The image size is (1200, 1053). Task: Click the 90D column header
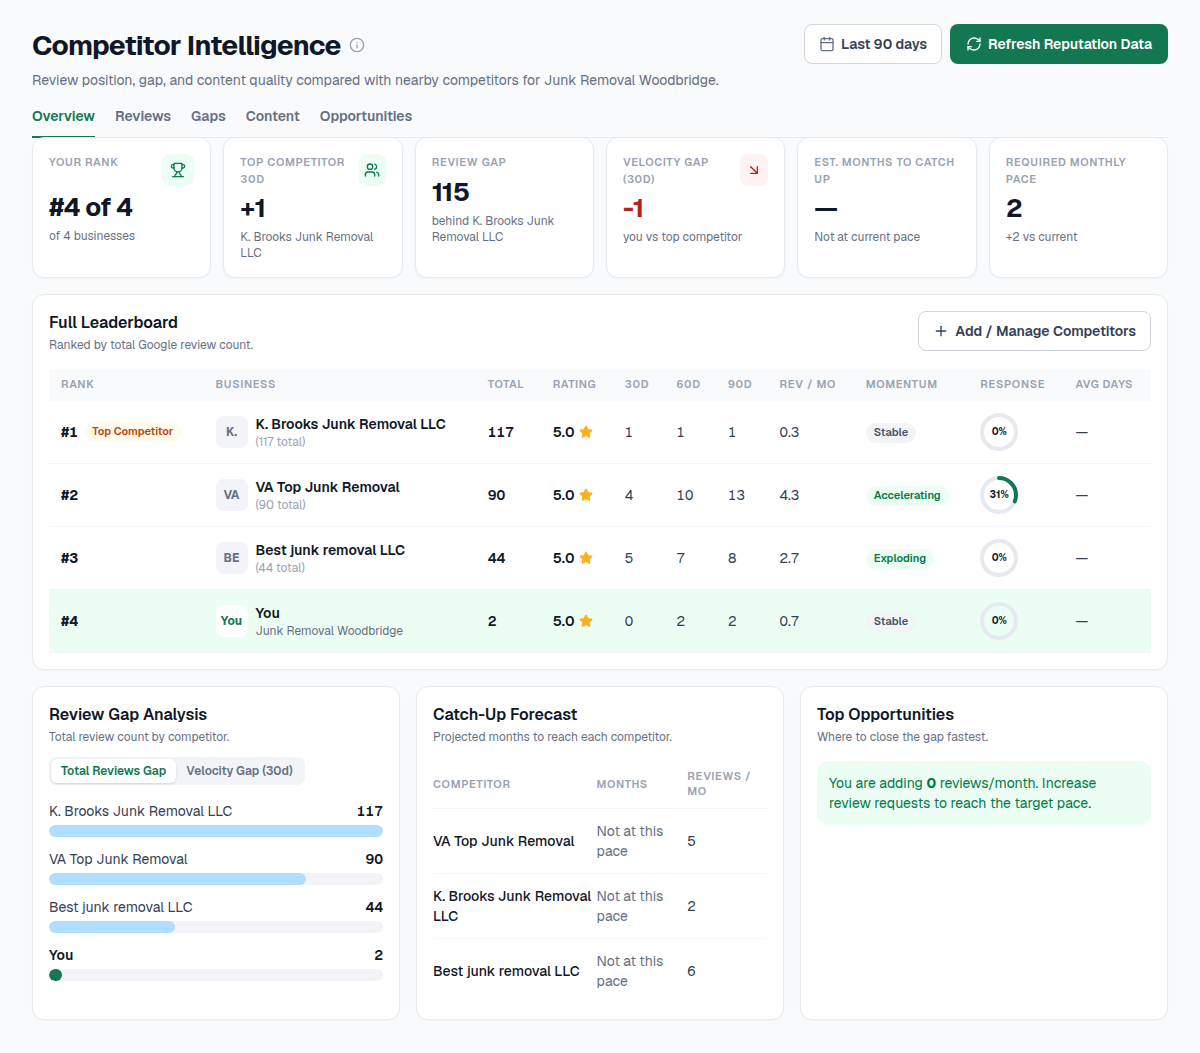click(740, 384)
